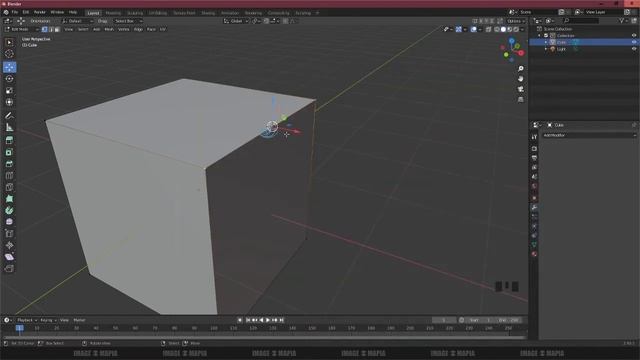Select the Measure tool
640x360 pixels.
9,127
